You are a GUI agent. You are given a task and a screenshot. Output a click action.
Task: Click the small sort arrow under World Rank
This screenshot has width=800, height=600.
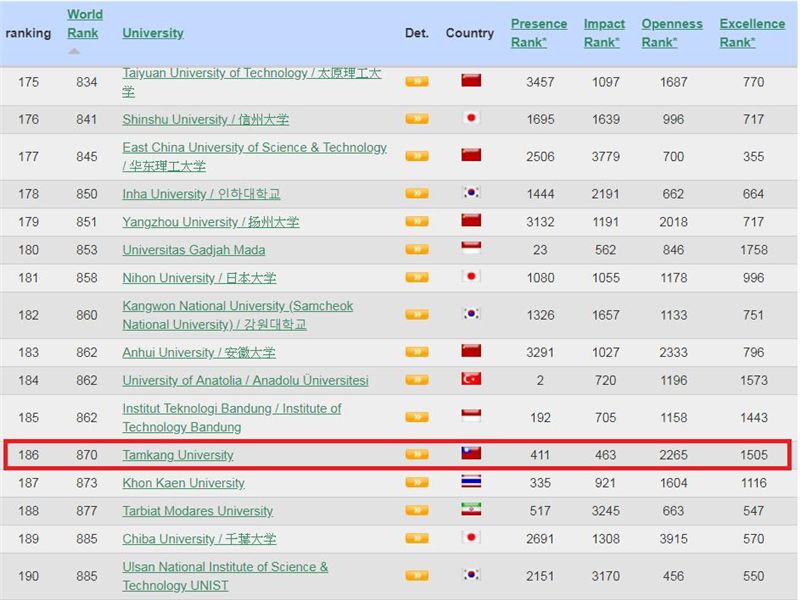coord(74,52)
